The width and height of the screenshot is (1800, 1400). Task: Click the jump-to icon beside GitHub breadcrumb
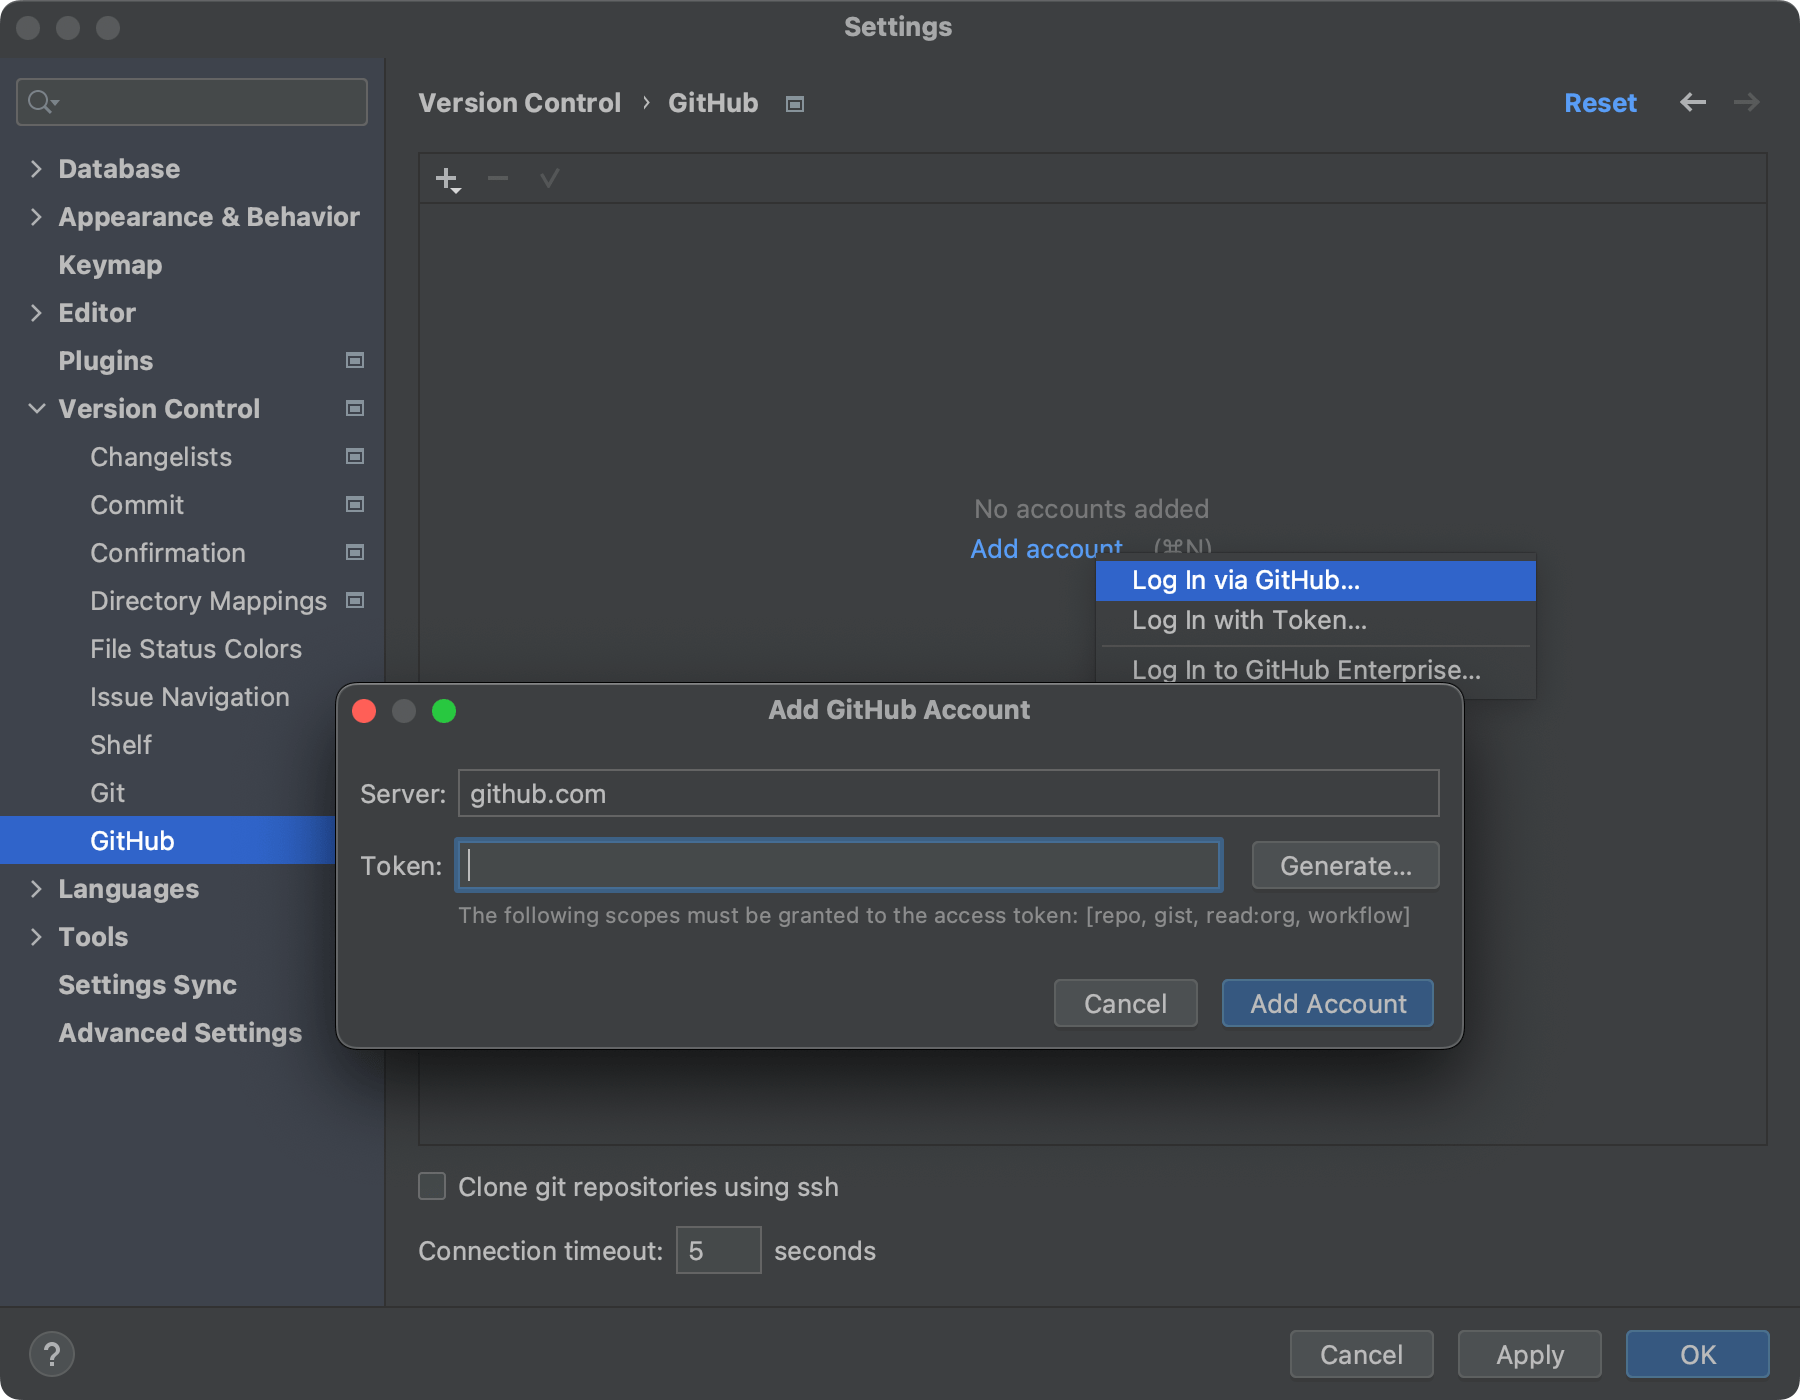pos(793,103)
